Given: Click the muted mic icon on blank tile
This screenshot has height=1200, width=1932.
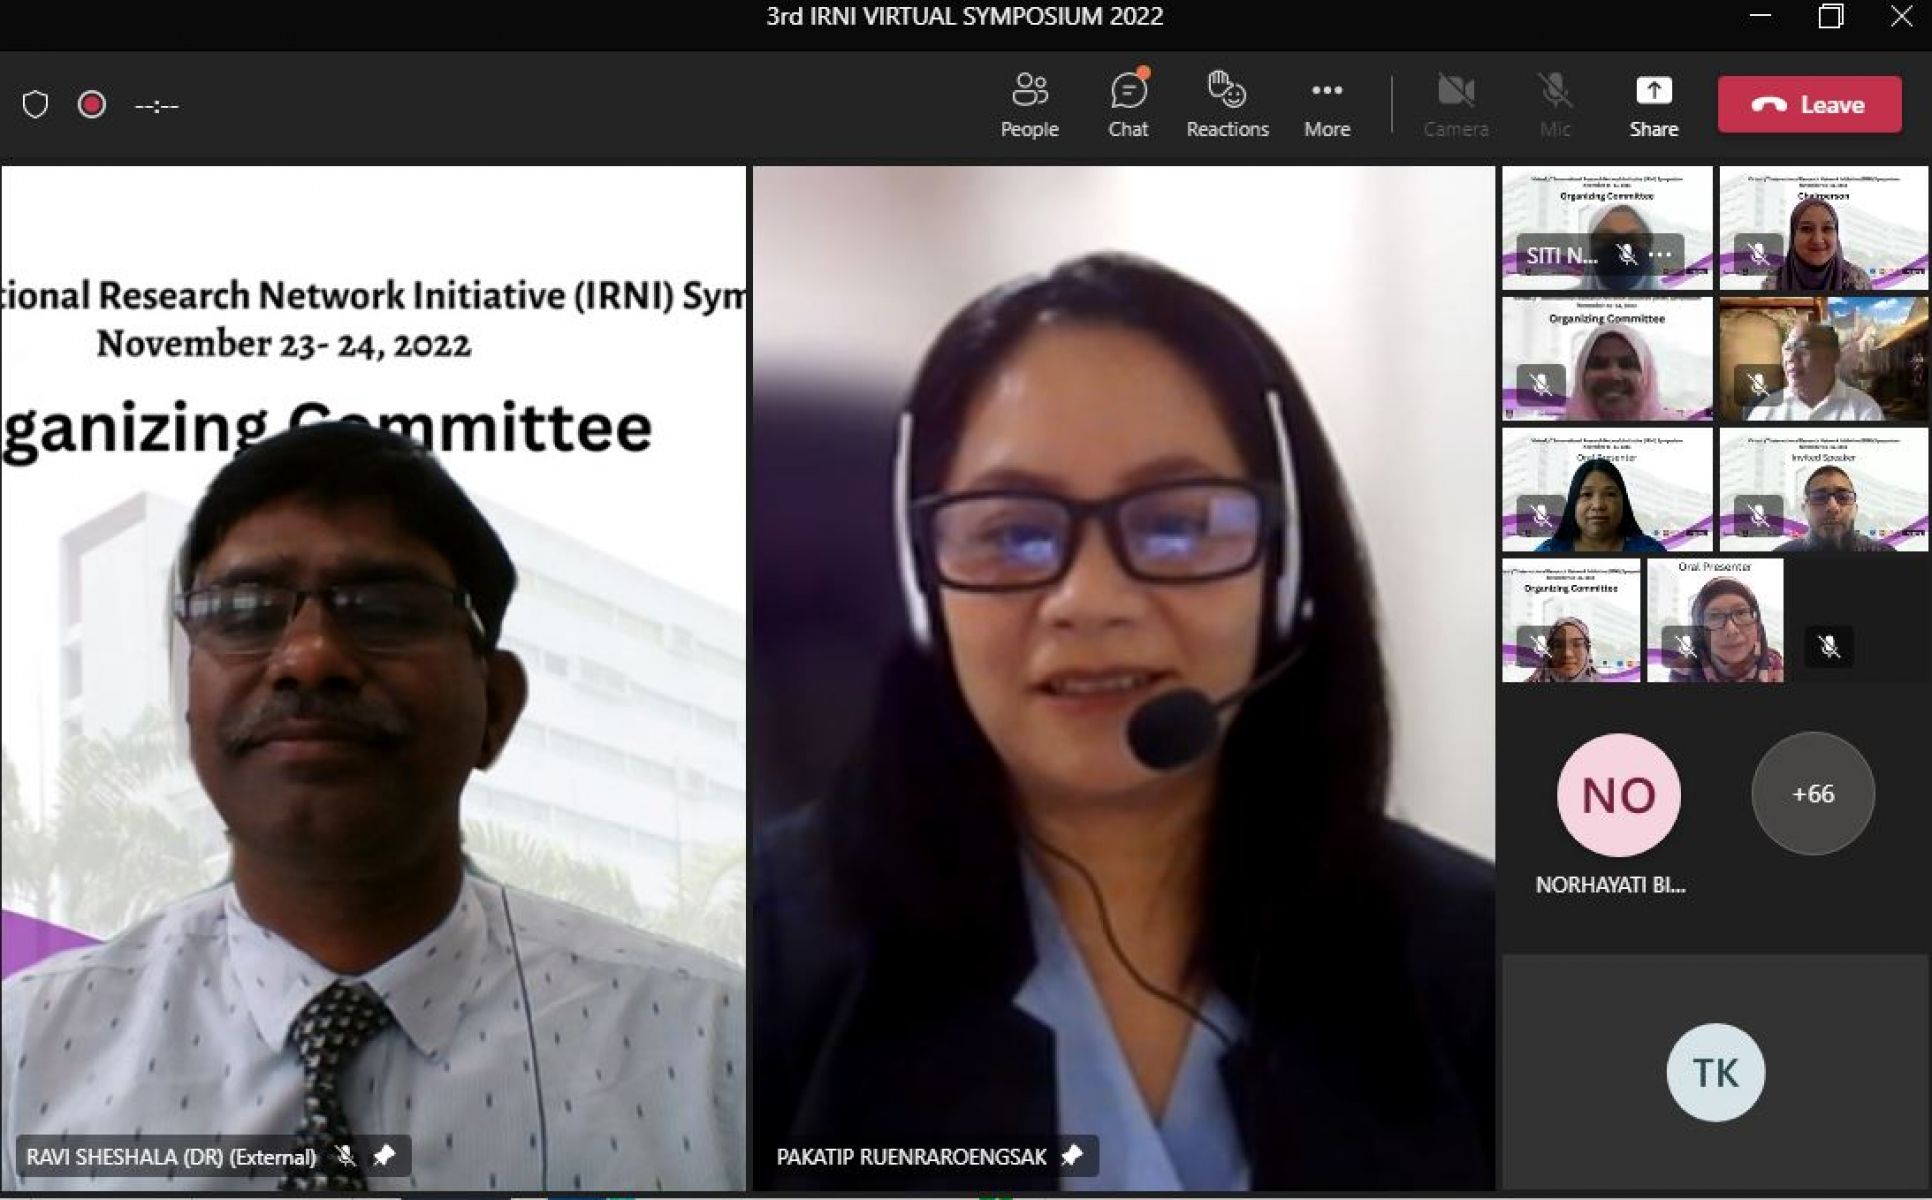Looking at the screenshot, I should [x=1829, y=647].
